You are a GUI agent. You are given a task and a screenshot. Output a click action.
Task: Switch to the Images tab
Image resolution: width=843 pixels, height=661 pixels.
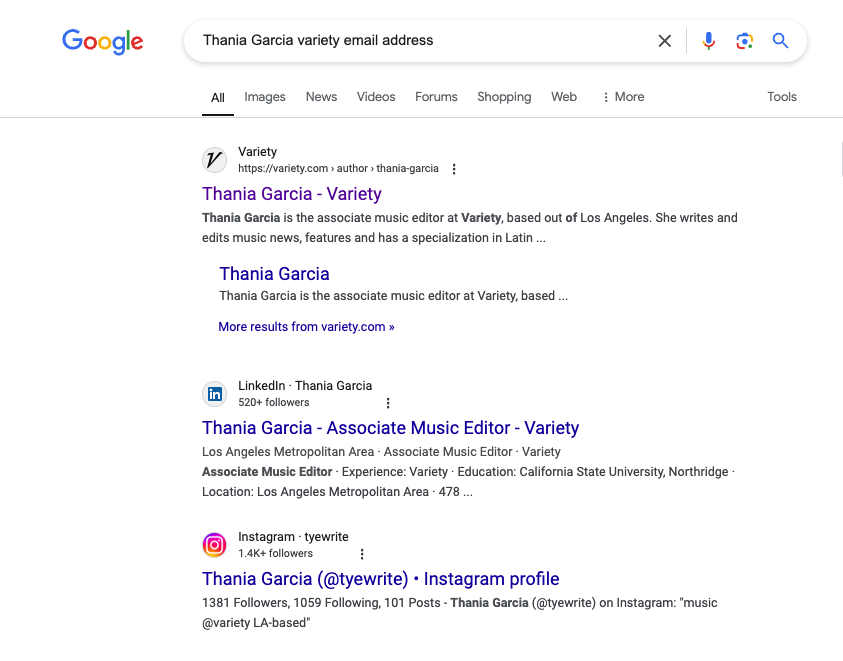(x=265, y=97)
